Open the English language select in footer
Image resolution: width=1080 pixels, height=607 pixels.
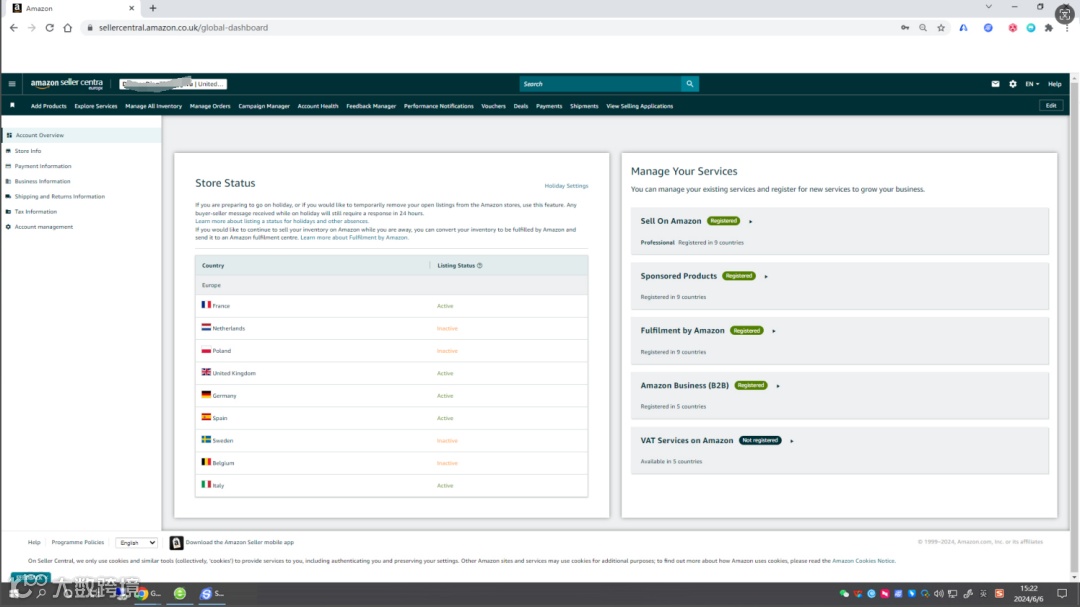click(x=136, y=543)
